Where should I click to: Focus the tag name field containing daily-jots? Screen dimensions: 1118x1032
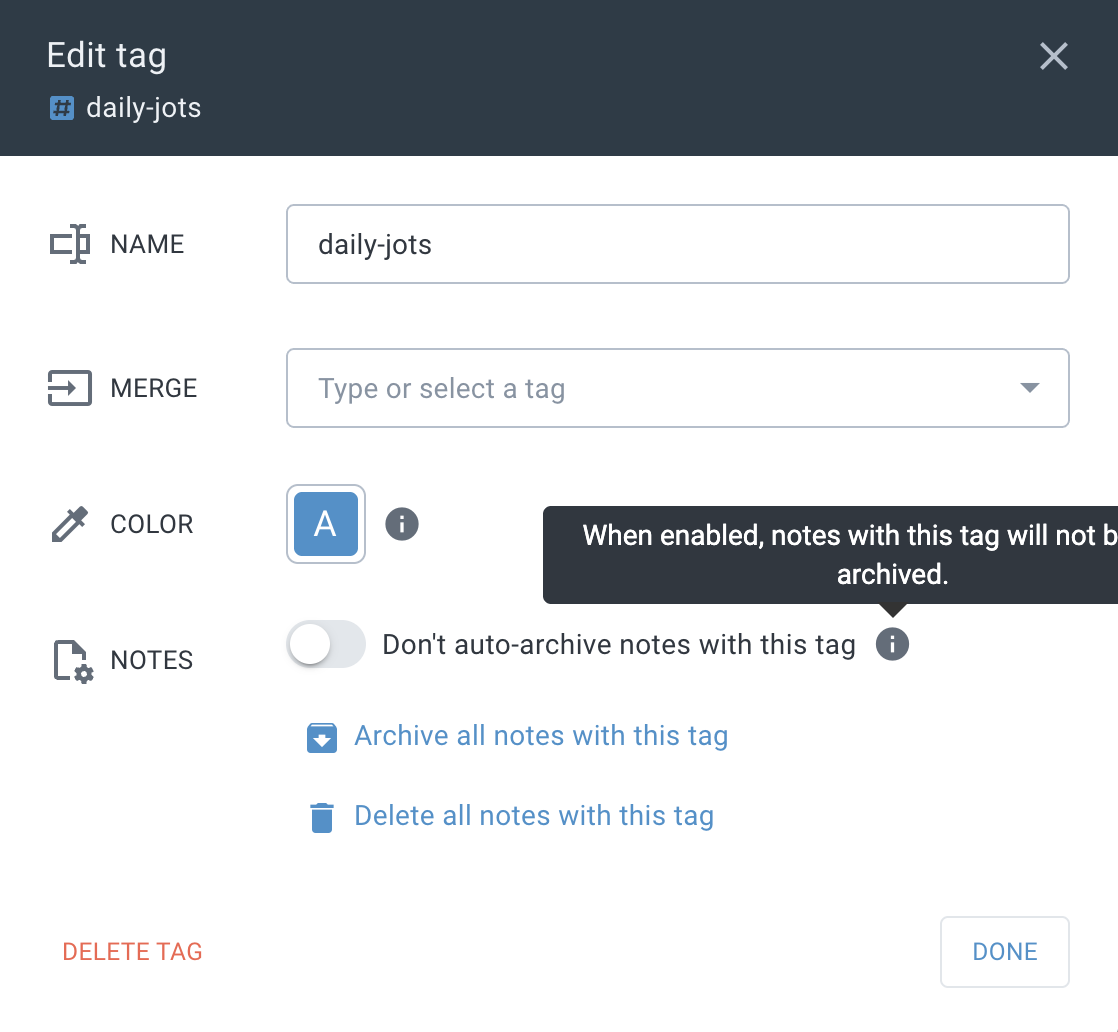677,244
